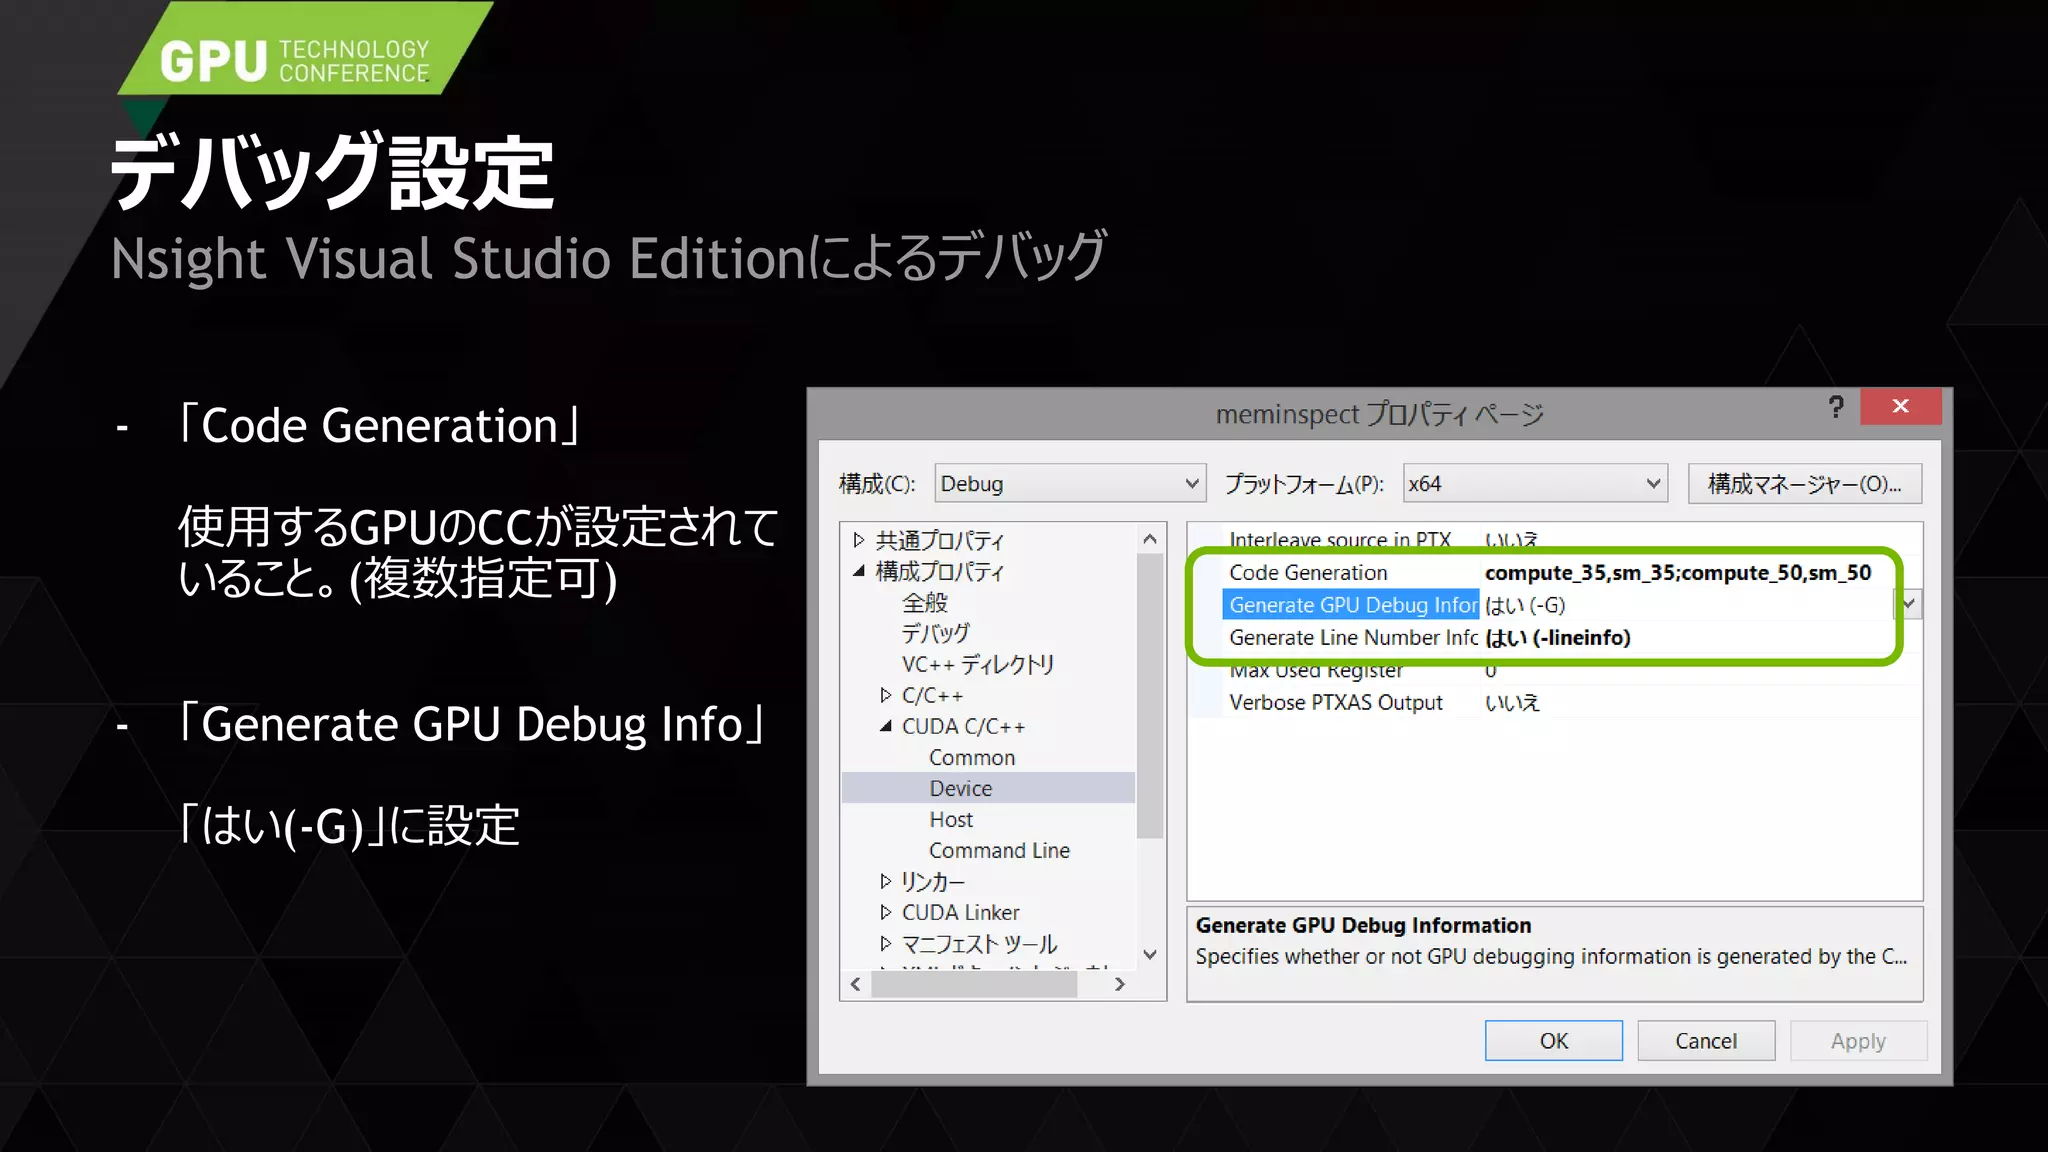
Task: Click the tree's horizontal scrollbar thumb
Action: 974,985
